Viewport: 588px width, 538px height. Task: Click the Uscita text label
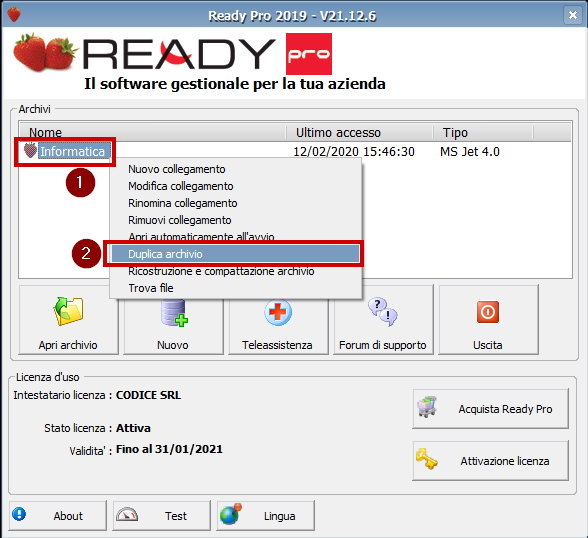488,345
